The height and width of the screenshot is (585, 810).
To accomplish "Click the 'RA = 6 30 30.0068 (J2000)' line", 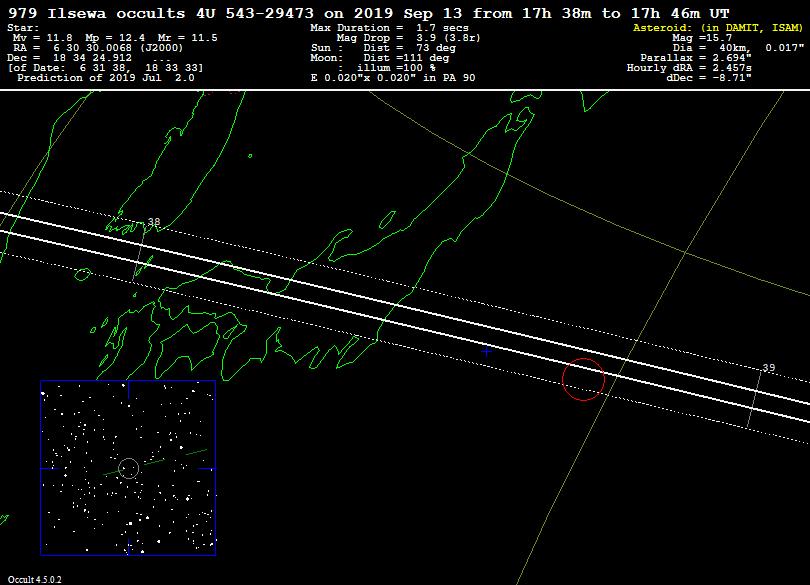I will [x=98, y=48].
